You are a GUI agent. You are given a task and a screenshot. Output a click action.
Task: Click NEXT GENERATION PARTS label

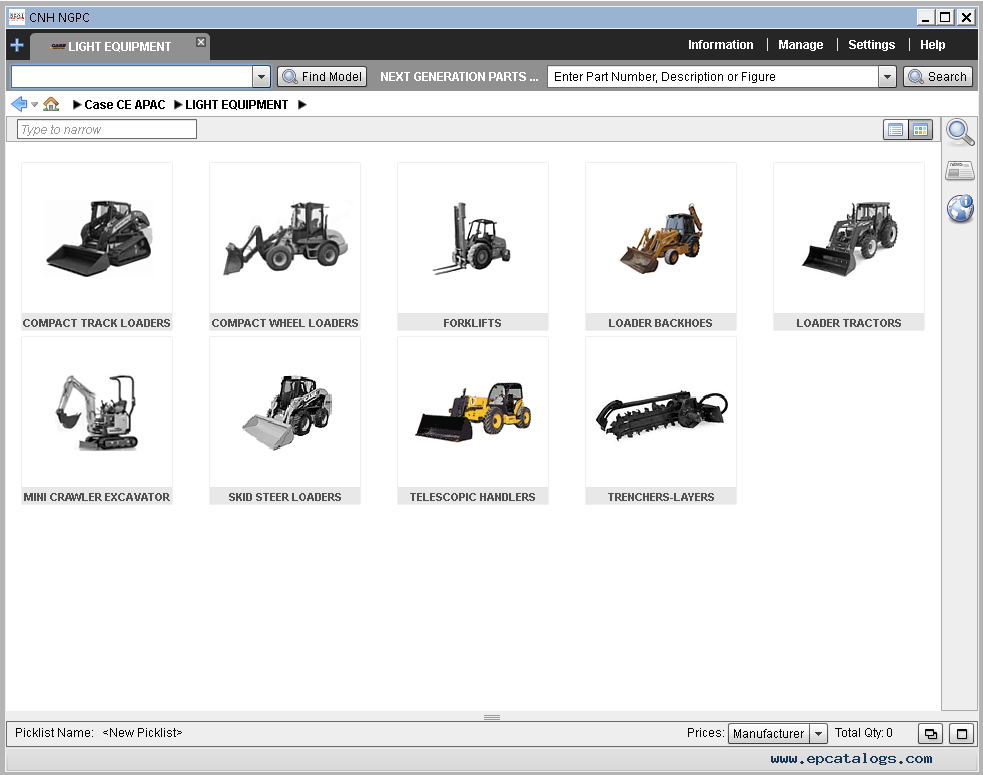click(x=459, y=76)
